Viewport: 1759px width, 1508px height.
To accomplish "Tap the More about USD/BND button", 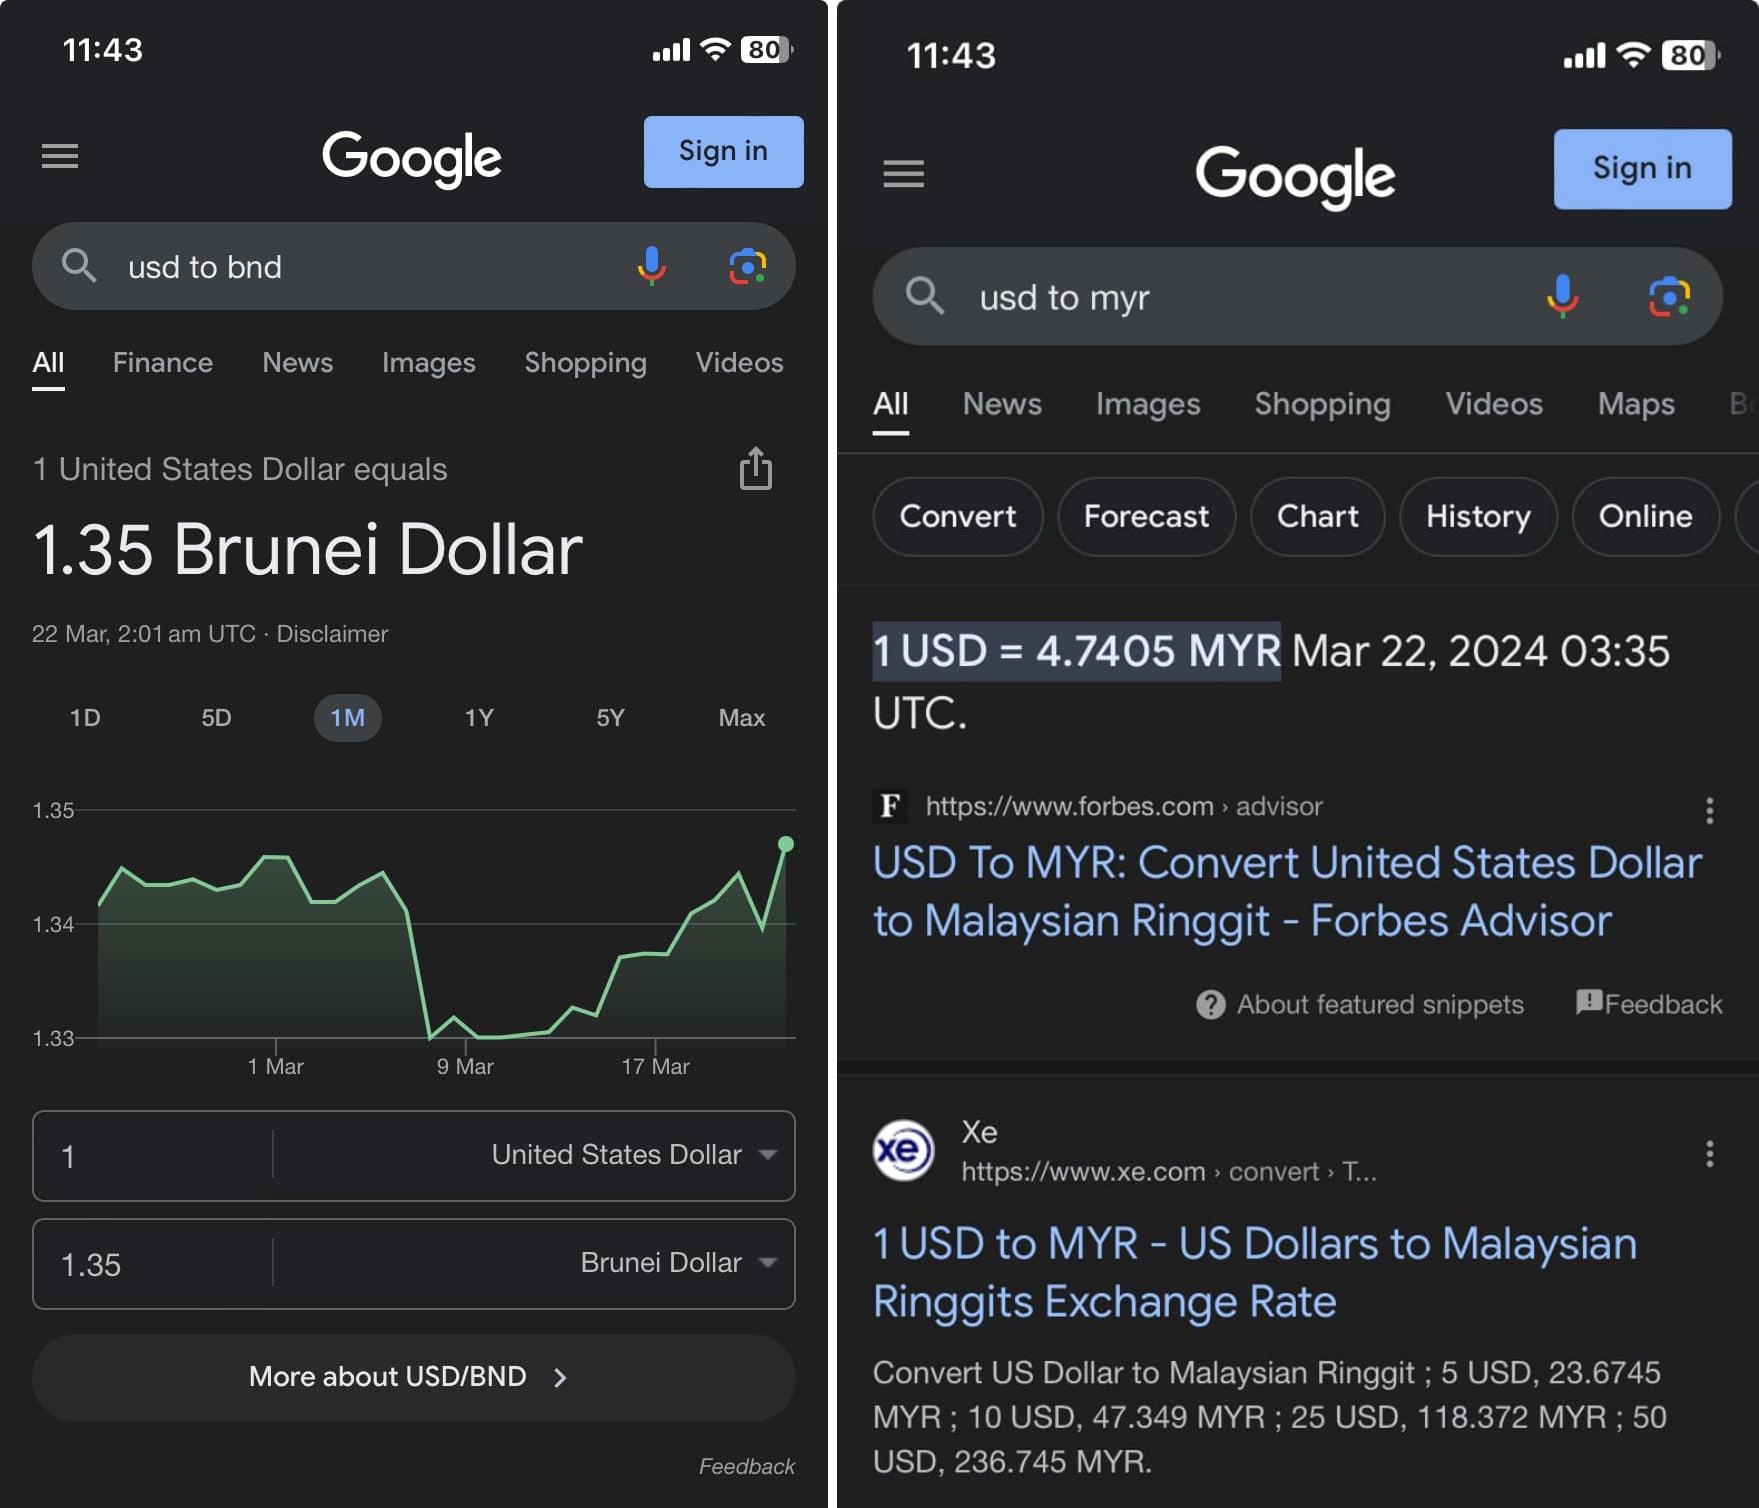I will click(x=411, y=1377).
